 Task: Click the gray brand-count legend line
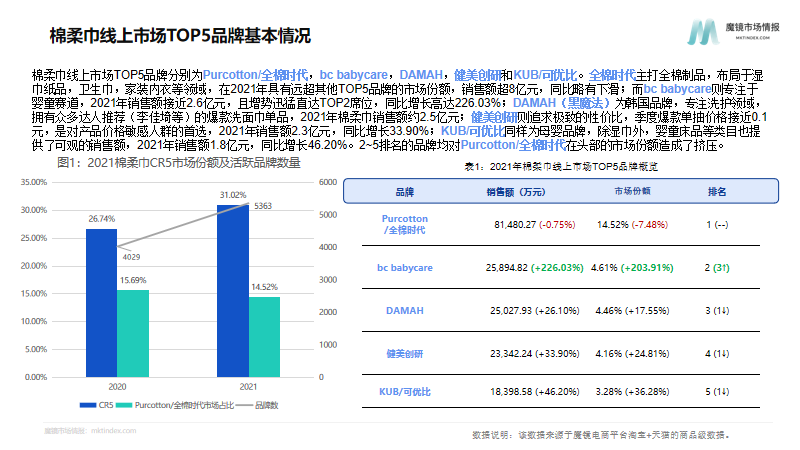[244, 405]
